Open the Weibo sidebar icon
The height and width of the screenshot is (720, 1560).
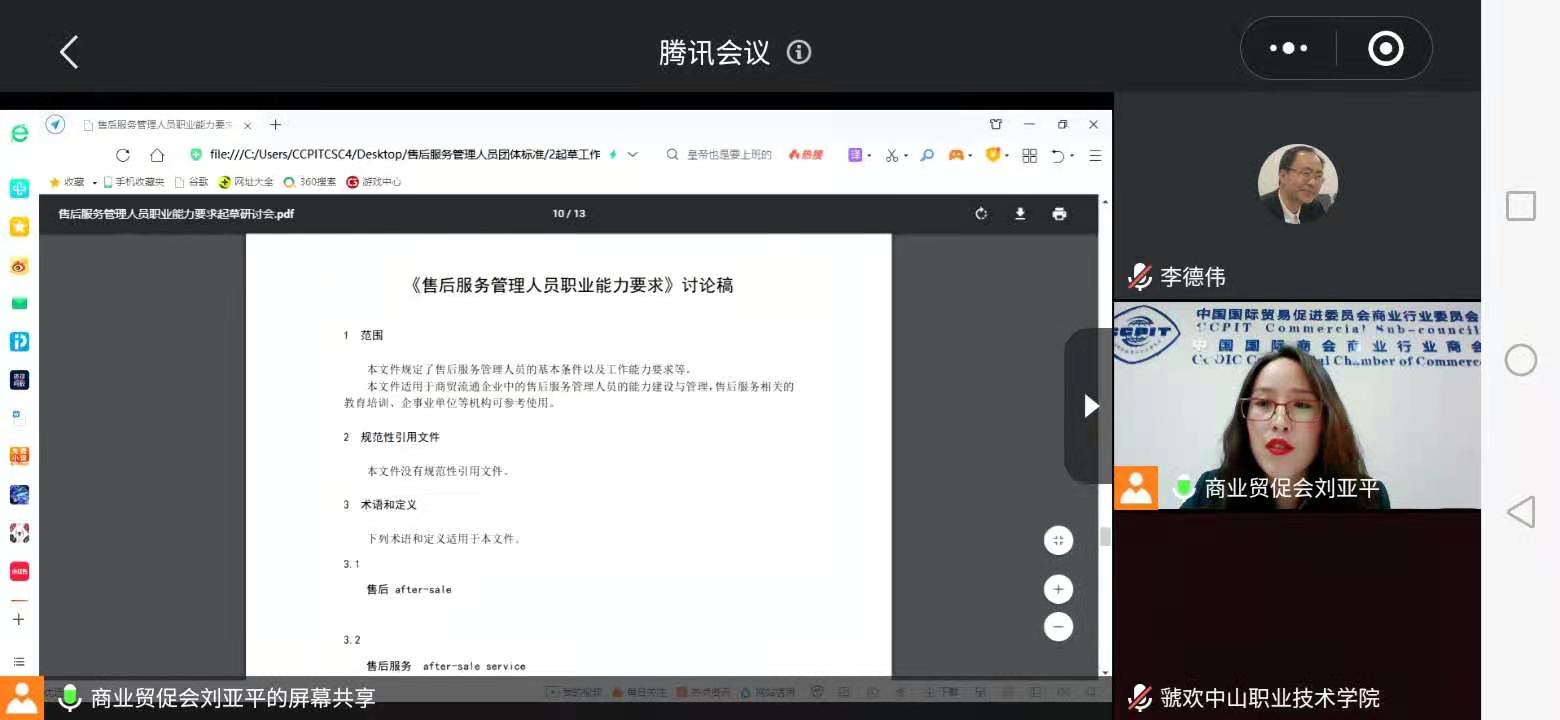pyautogui.click(x=19, y=266)
